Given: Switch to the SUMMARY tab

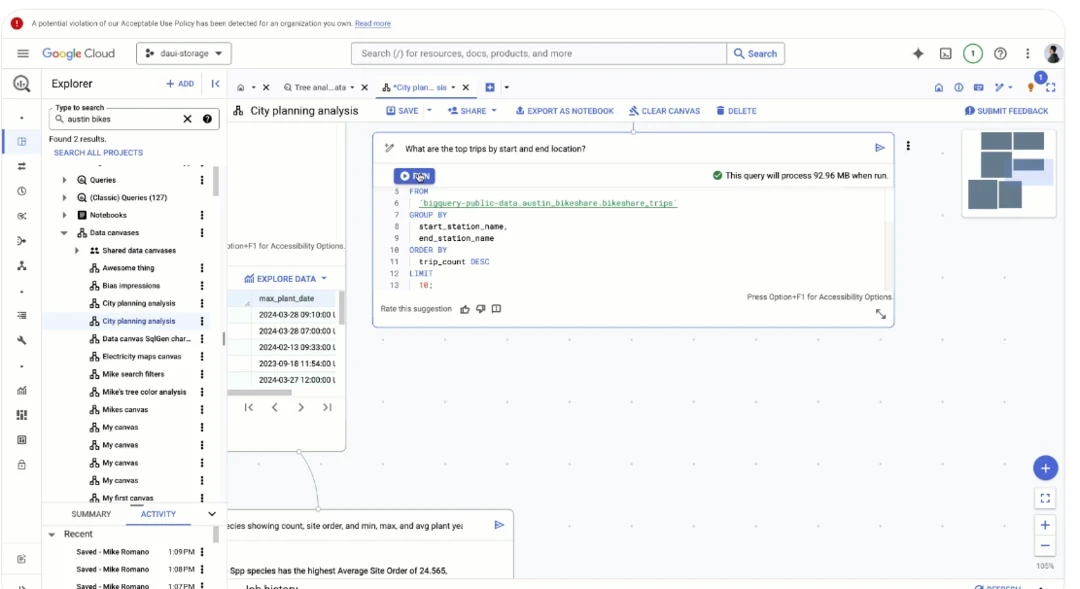Looking at the screenshot, I should [x=91, y=514].
